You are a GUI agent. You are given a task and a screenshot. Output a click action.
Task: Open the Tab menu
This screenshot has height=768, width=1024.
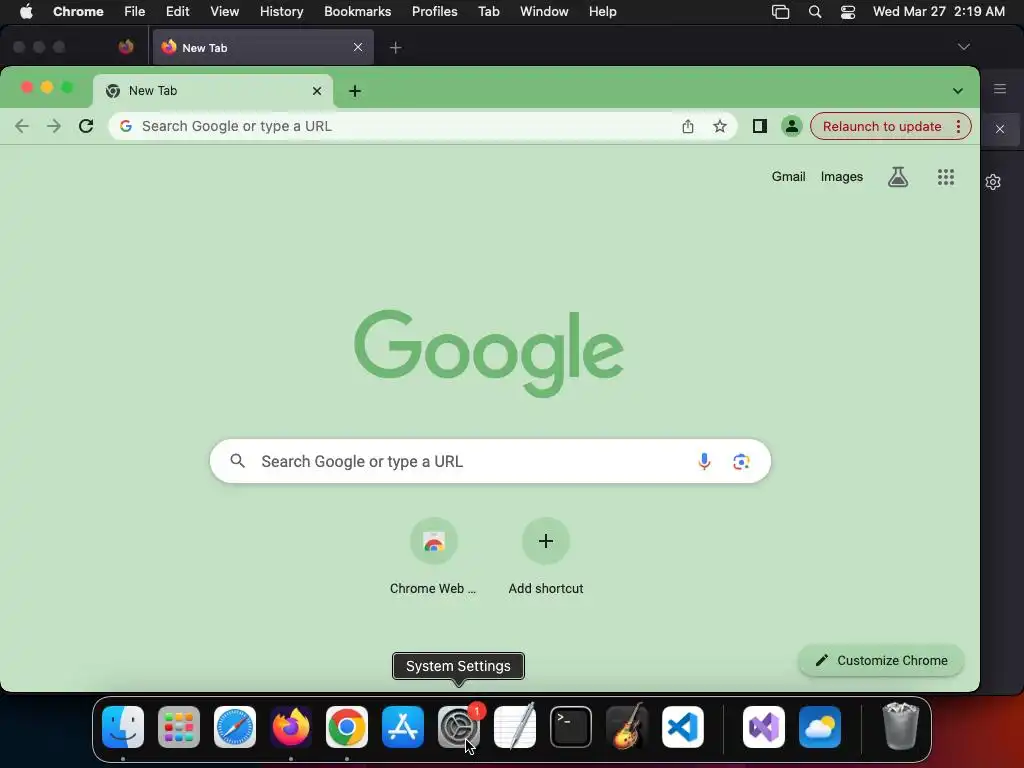pyautogui.click(x=488, y=11)
